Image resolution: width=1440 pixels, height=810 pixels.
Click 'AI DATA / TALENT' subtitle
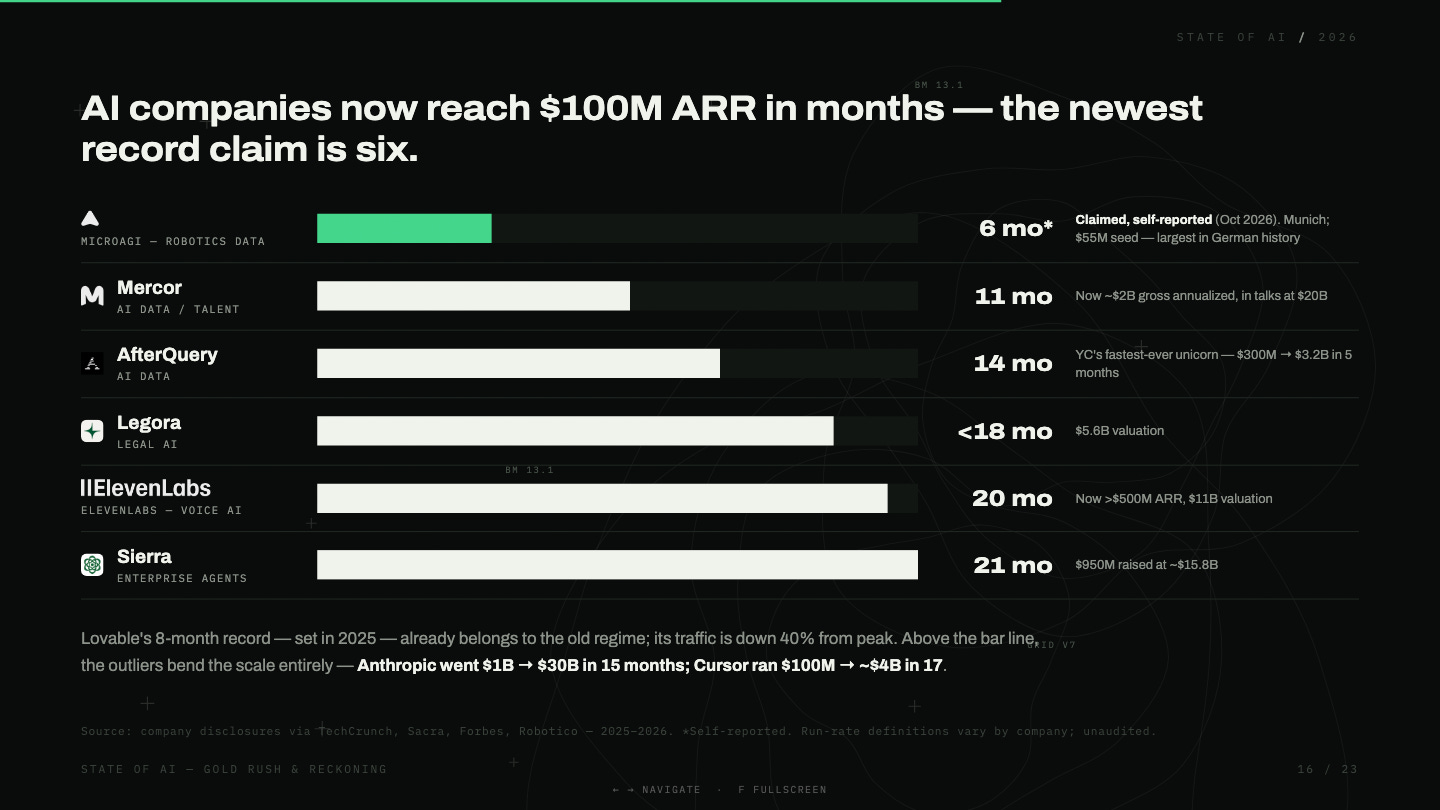point(178,309)
